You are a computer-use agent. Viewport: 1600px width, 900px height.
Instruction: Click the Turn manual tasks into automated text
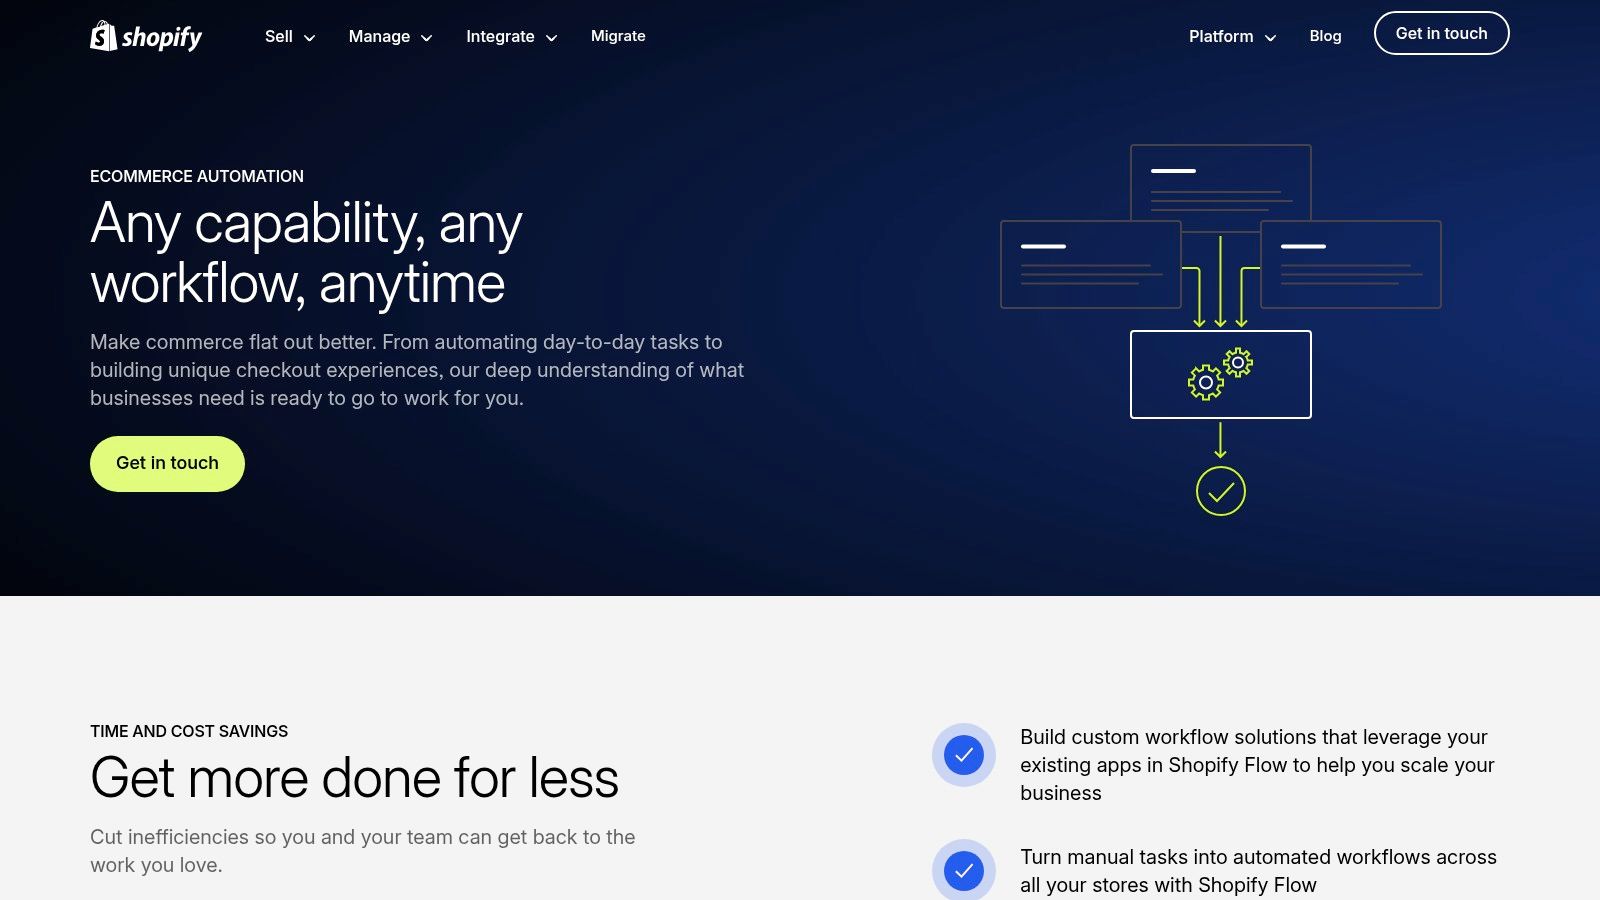(x=1258, y=871)
